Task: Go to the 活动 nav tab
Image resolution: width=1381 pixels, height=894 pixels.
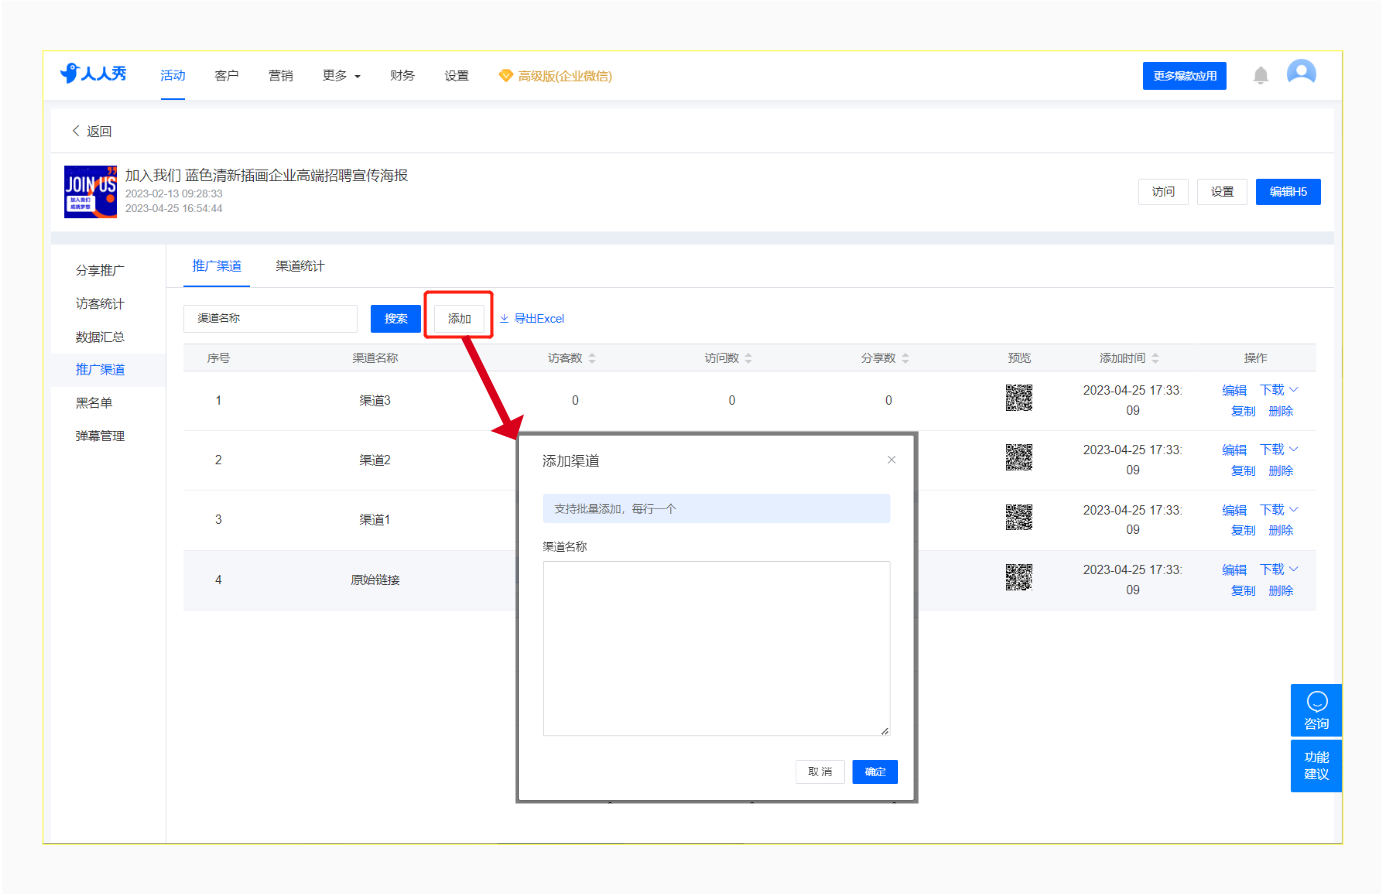Action: click(x=173, y=76)
